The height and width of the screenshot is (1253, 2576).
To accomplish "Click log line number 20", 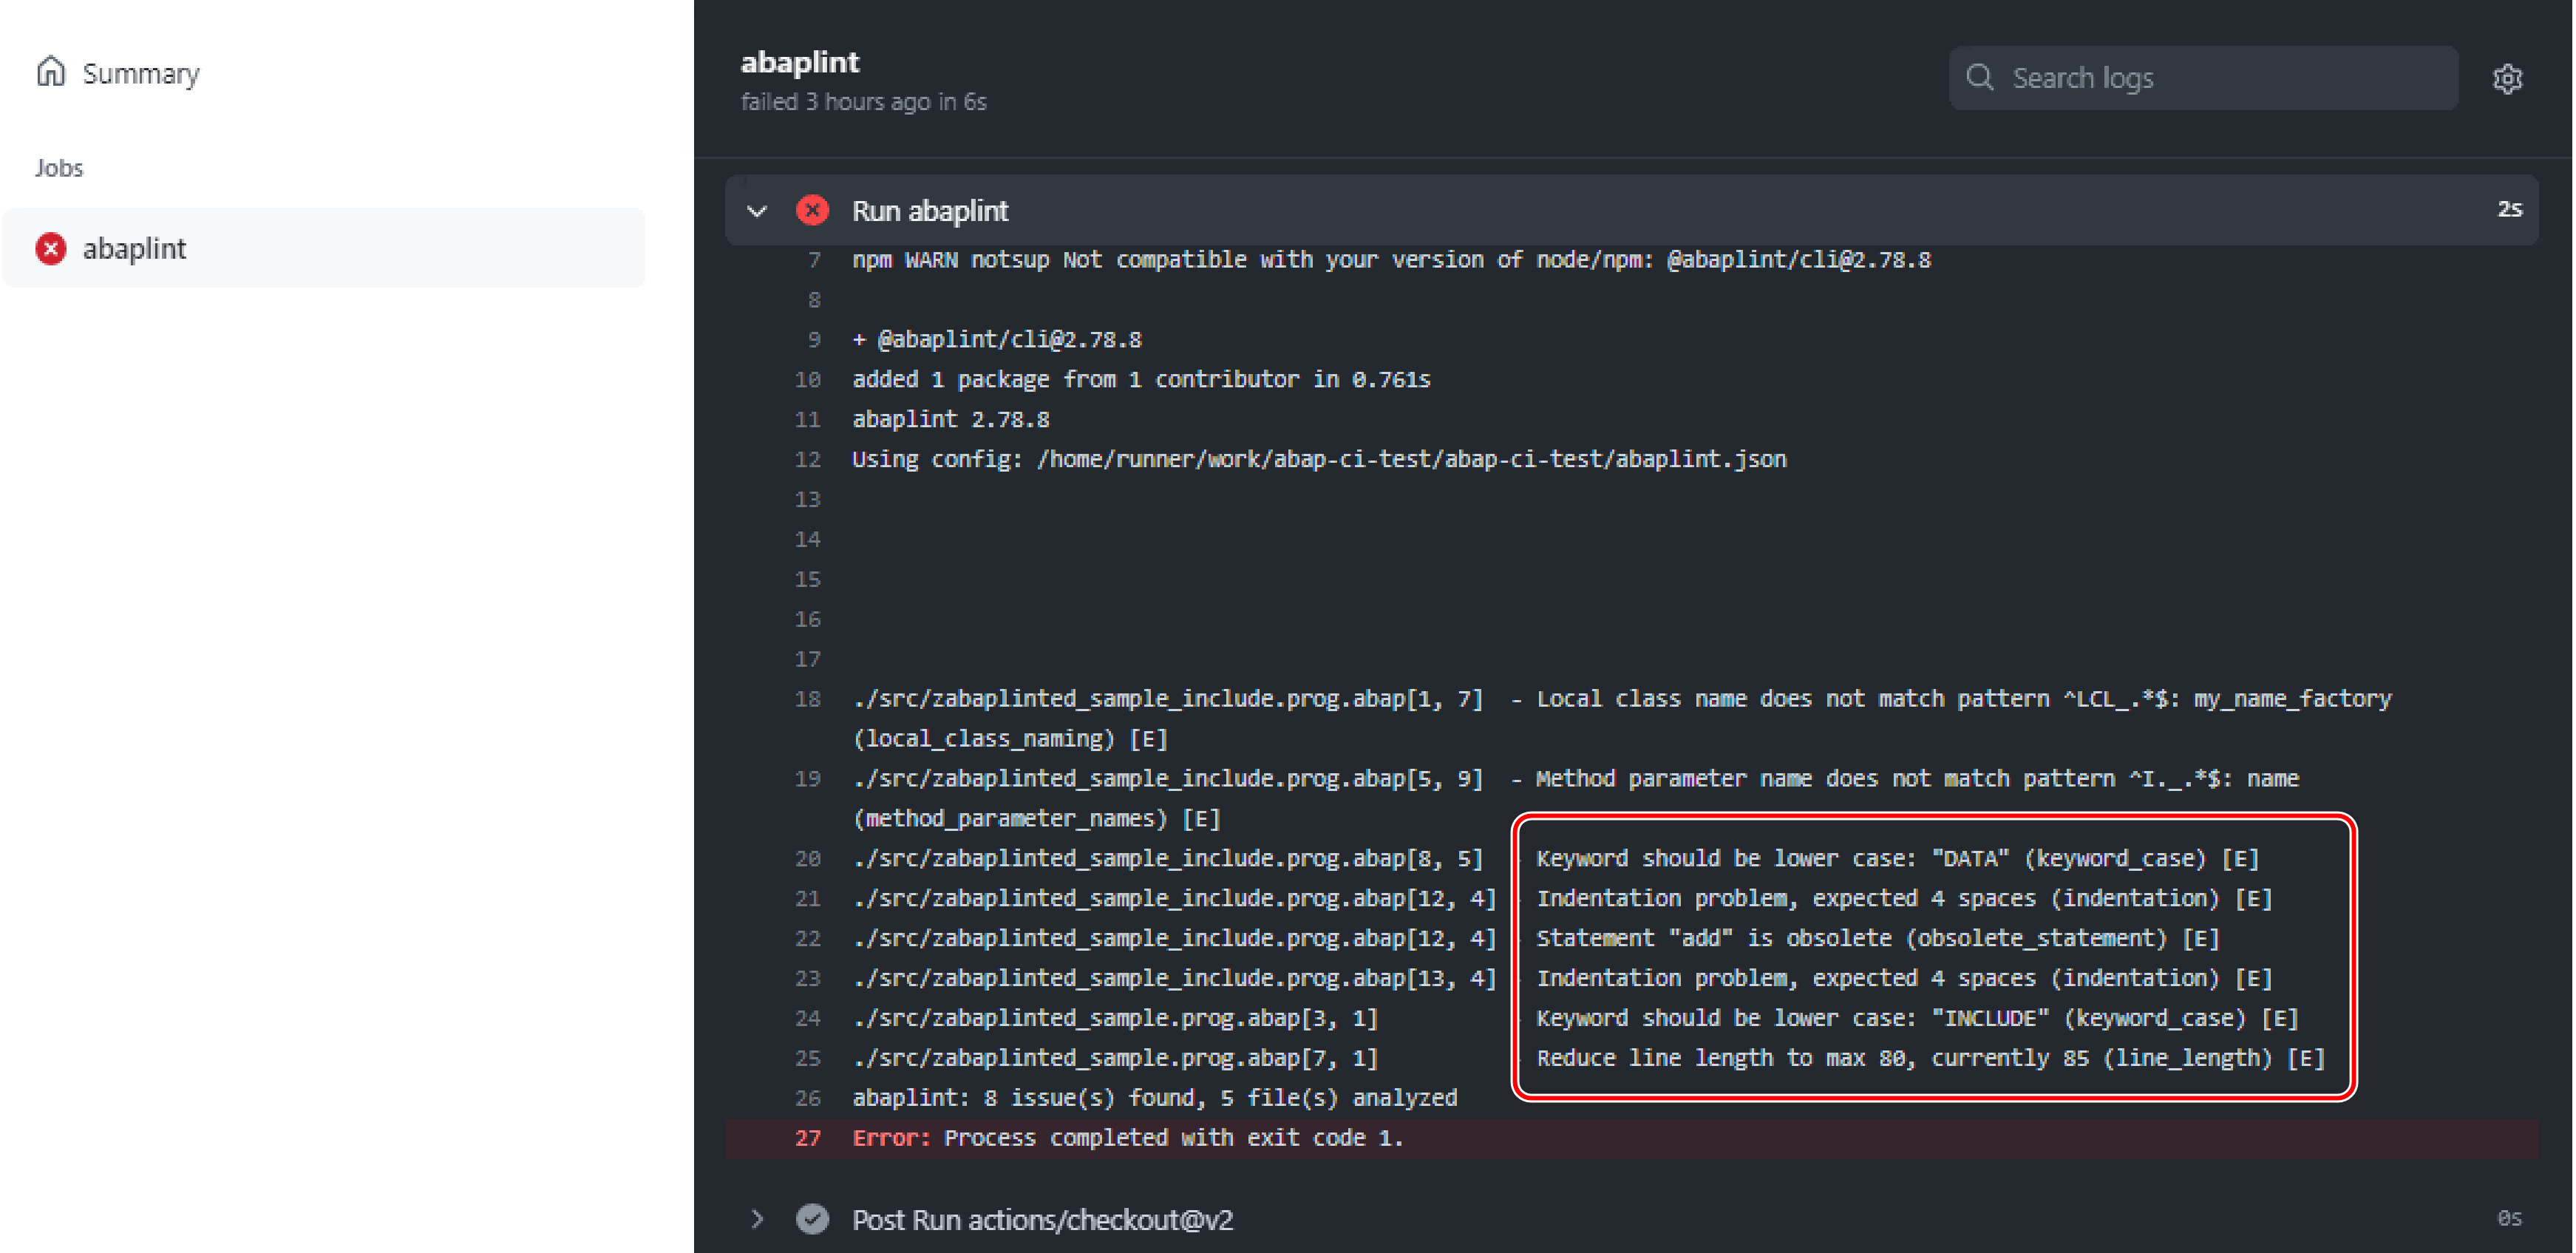I will click(x=807, y=858).
